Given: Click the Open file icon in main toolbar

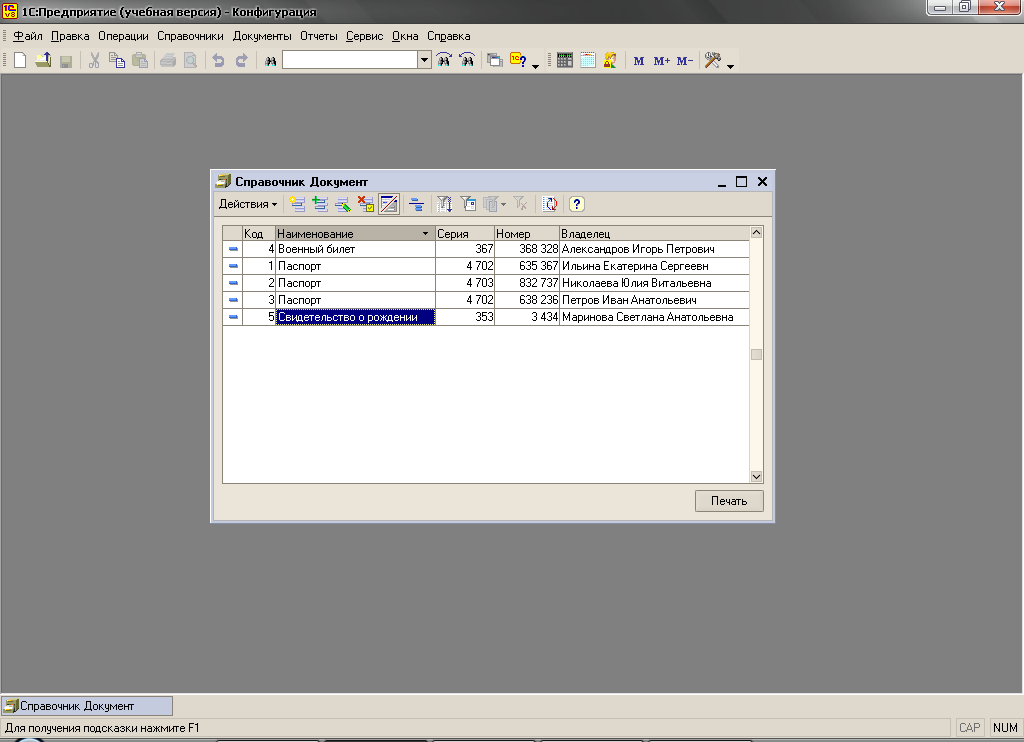Looking at the screenshot, I should [x=43, y=61].
